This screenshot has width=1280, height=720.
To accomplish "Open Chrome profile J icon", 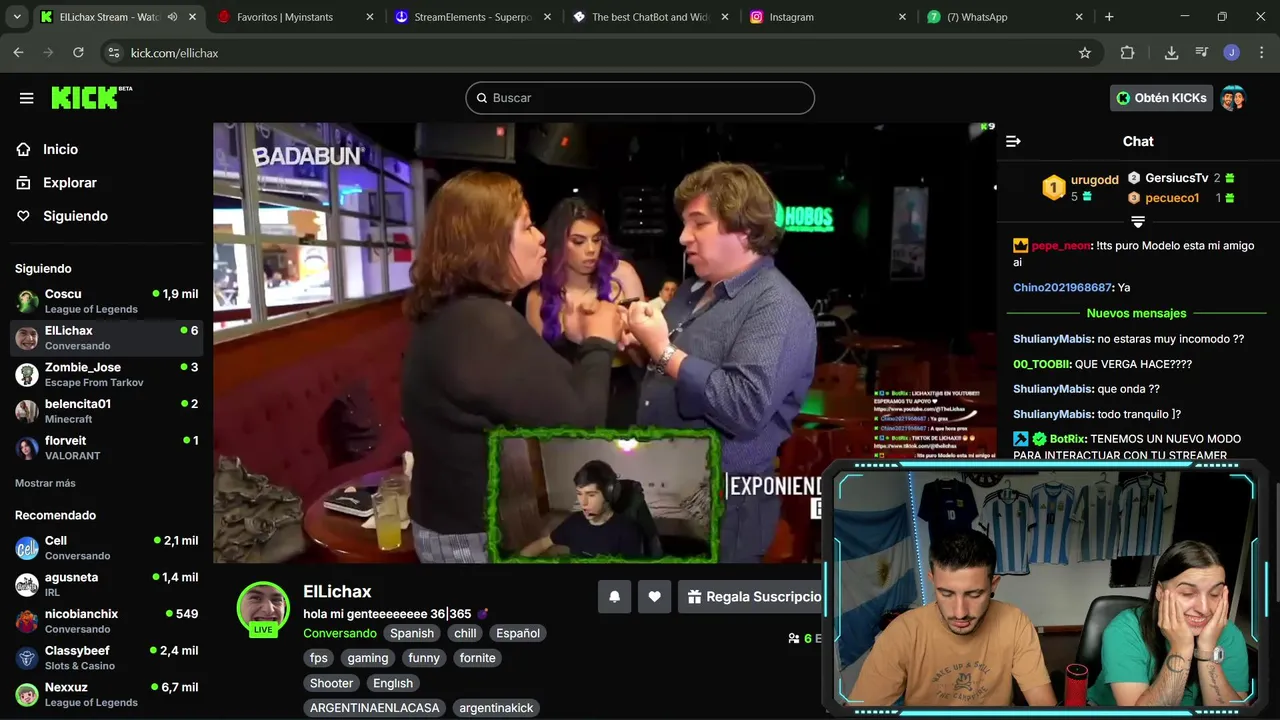I will (1232, 53).
